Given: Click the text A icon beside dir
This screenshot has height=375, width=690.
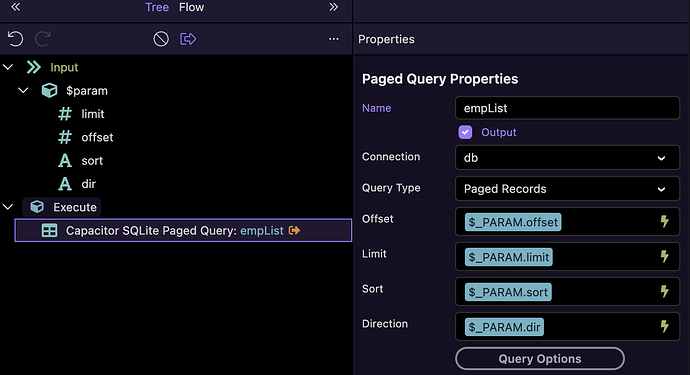Looking at the screenshot, I should click(65, 184).
